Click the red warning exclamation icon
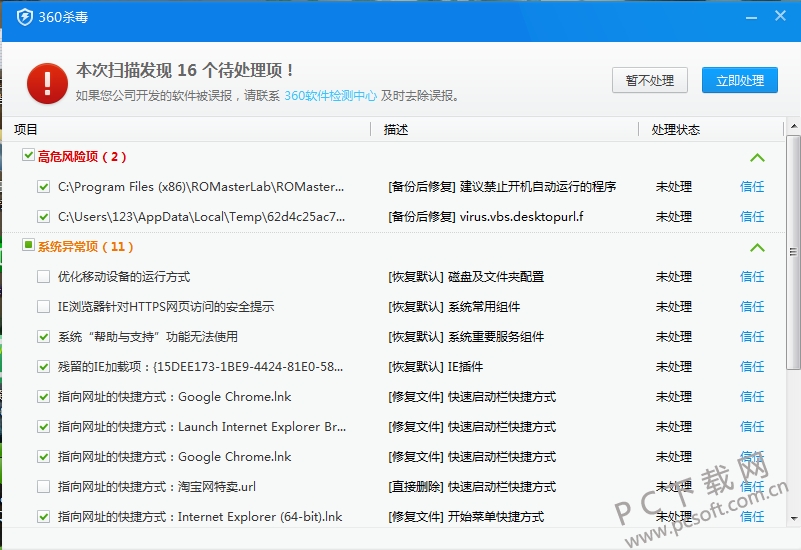The image size is (801, 550). pyautogui.click(x=46, y=83)
